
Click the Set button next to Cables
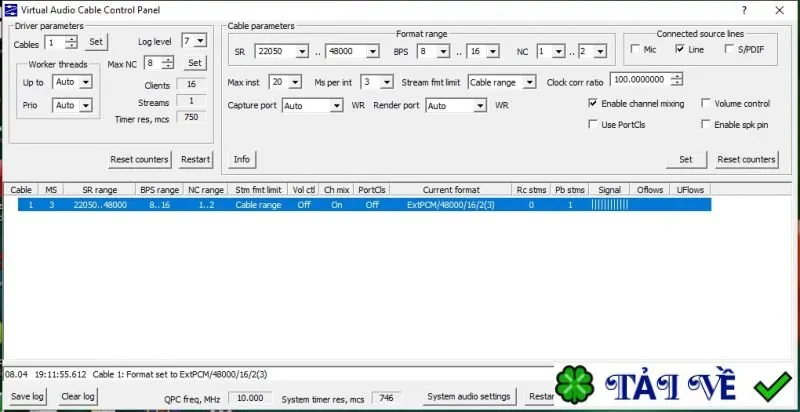pyautogui.click(x=96, y=42)
